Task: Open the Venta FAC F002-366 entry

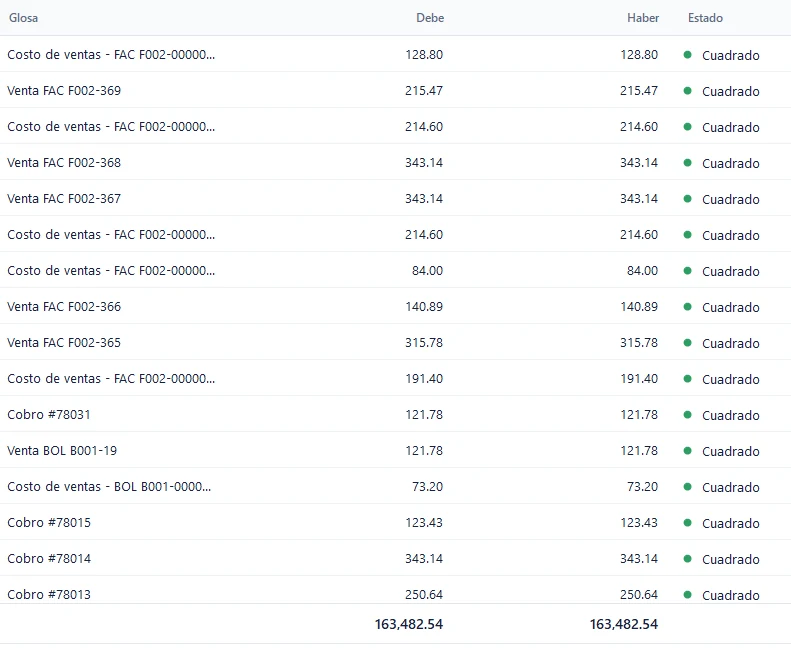Action: tap(64, 307)
